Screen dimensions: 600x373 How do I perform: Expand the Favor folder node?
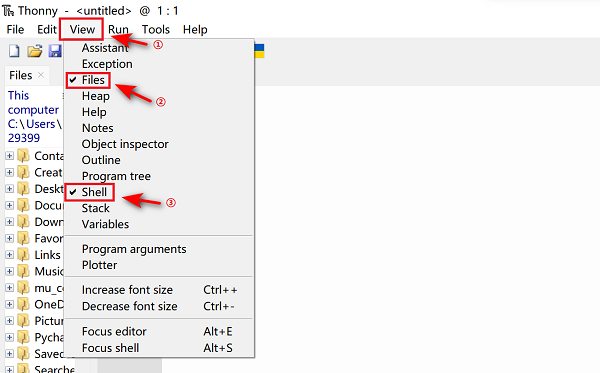pyautogui.click(x=10, y=238)
